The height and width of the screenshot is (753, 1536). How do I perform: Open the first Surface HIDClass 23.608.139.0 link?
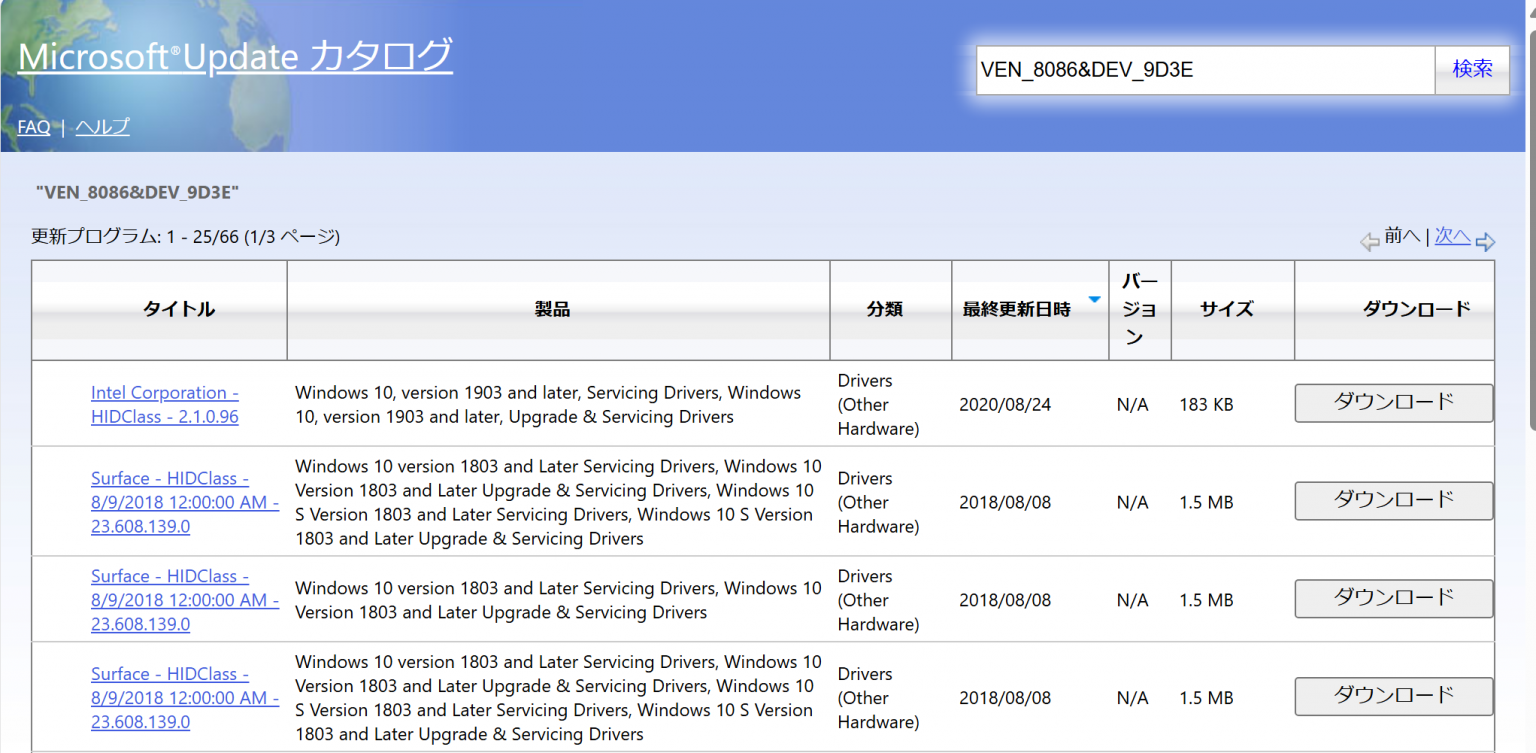click(x=184, y=502)
